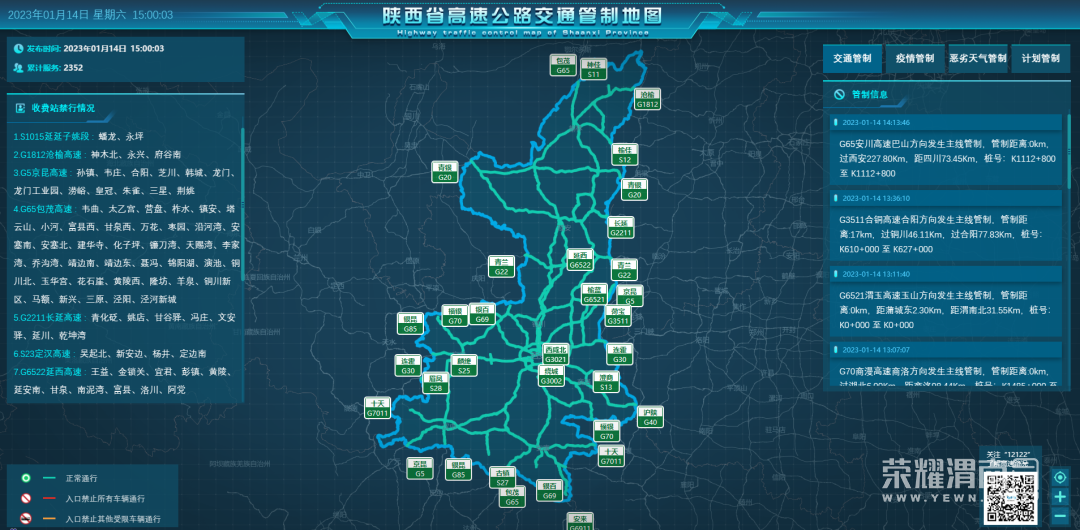Image resolution: width=1080 pixels, height=530 pixels.
Task: Click the G3021 西咸北 ring road sign
Action: [555, 354]
